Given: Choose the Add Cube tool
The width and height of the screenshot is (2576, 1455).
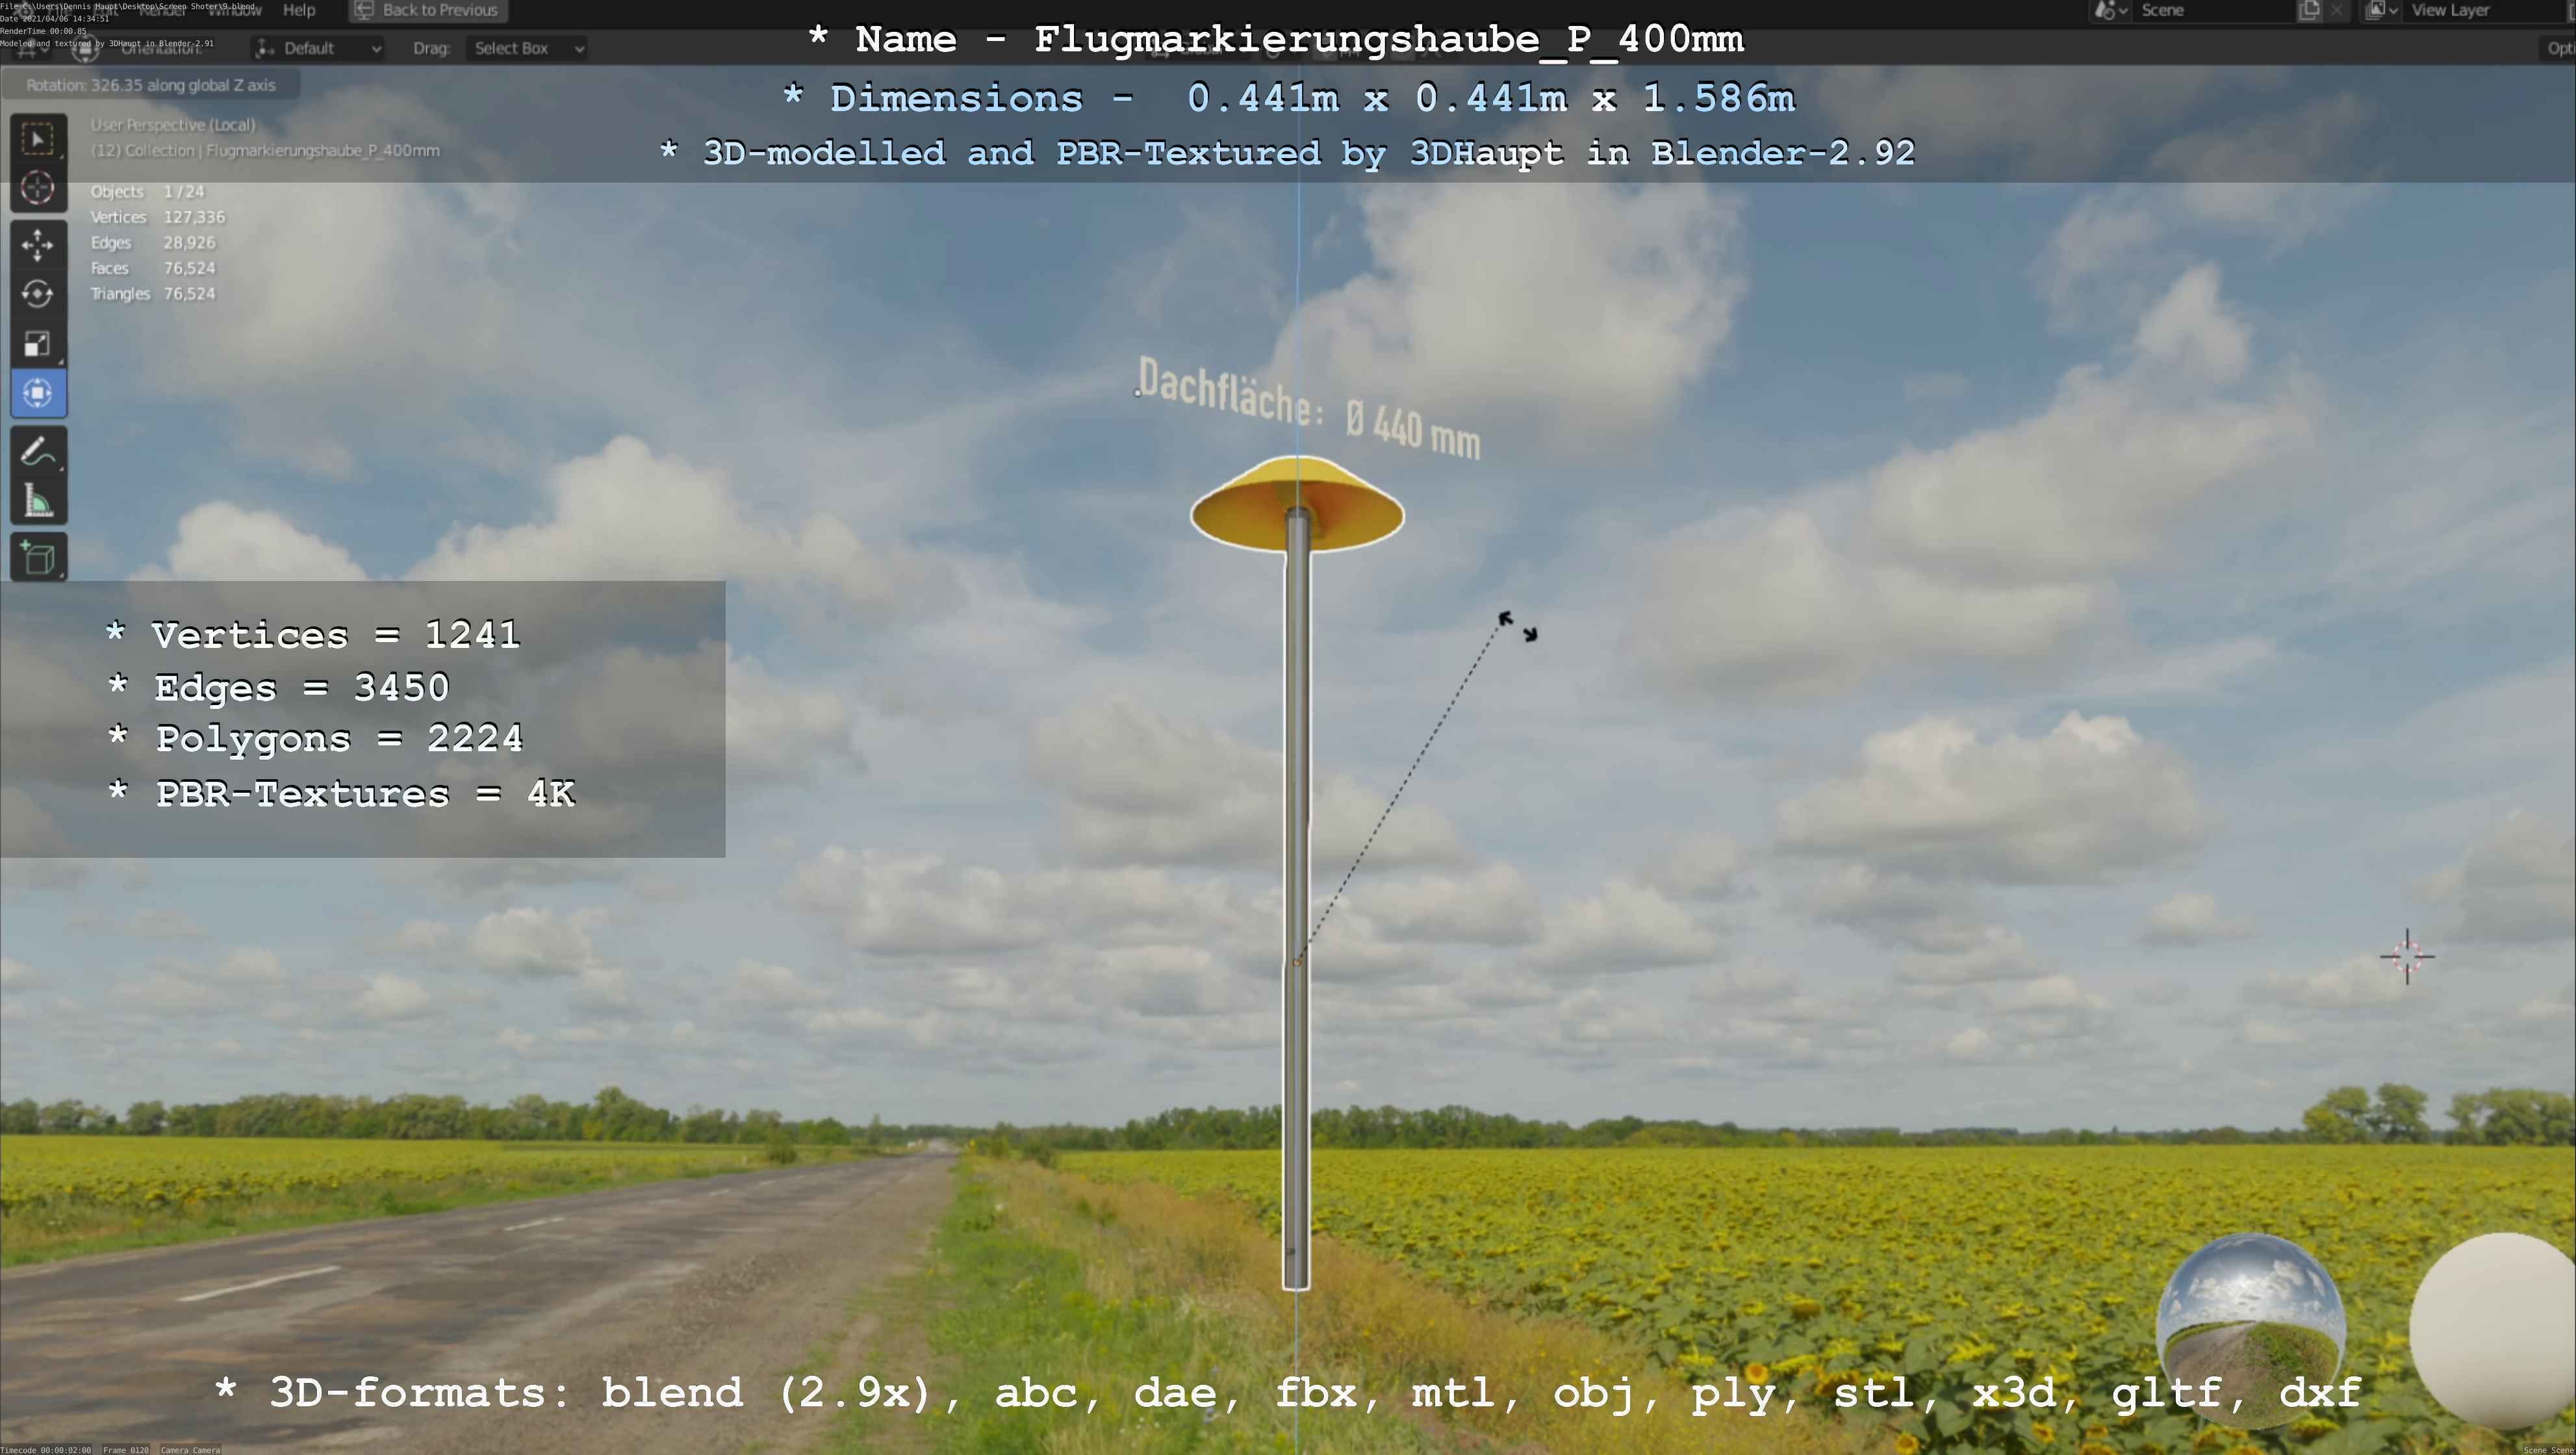Looking at the screenshot, I should 38,557.
